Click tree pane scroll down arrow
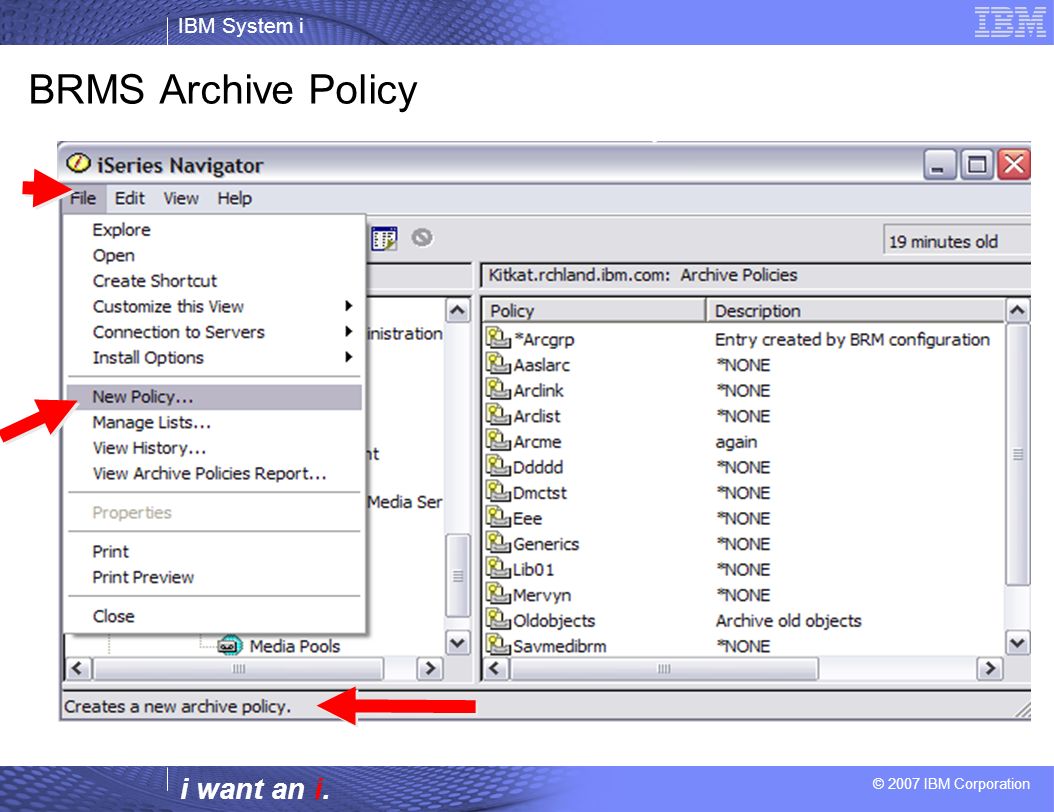This screenshot has height=812, width=1054. (458, 644)
